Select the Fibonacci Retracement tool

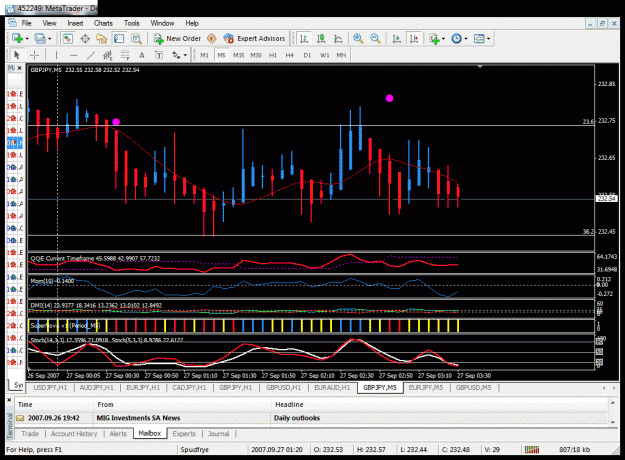click(x=125, y=55)
